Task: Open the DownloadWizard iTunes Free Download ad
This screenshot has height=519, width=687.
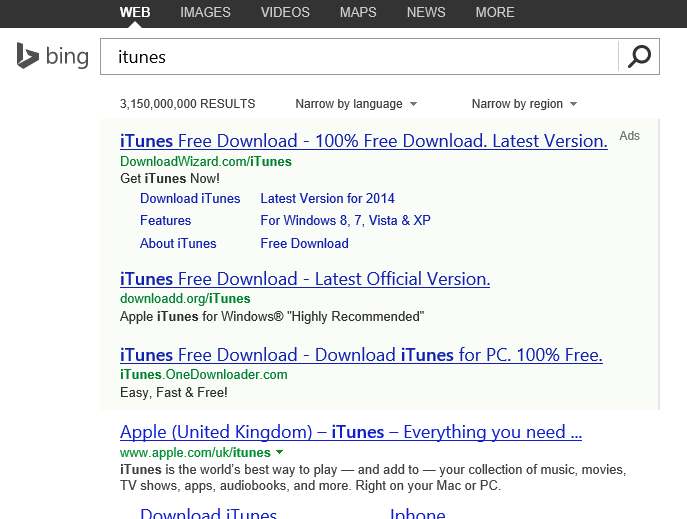Action: (364, 141)
